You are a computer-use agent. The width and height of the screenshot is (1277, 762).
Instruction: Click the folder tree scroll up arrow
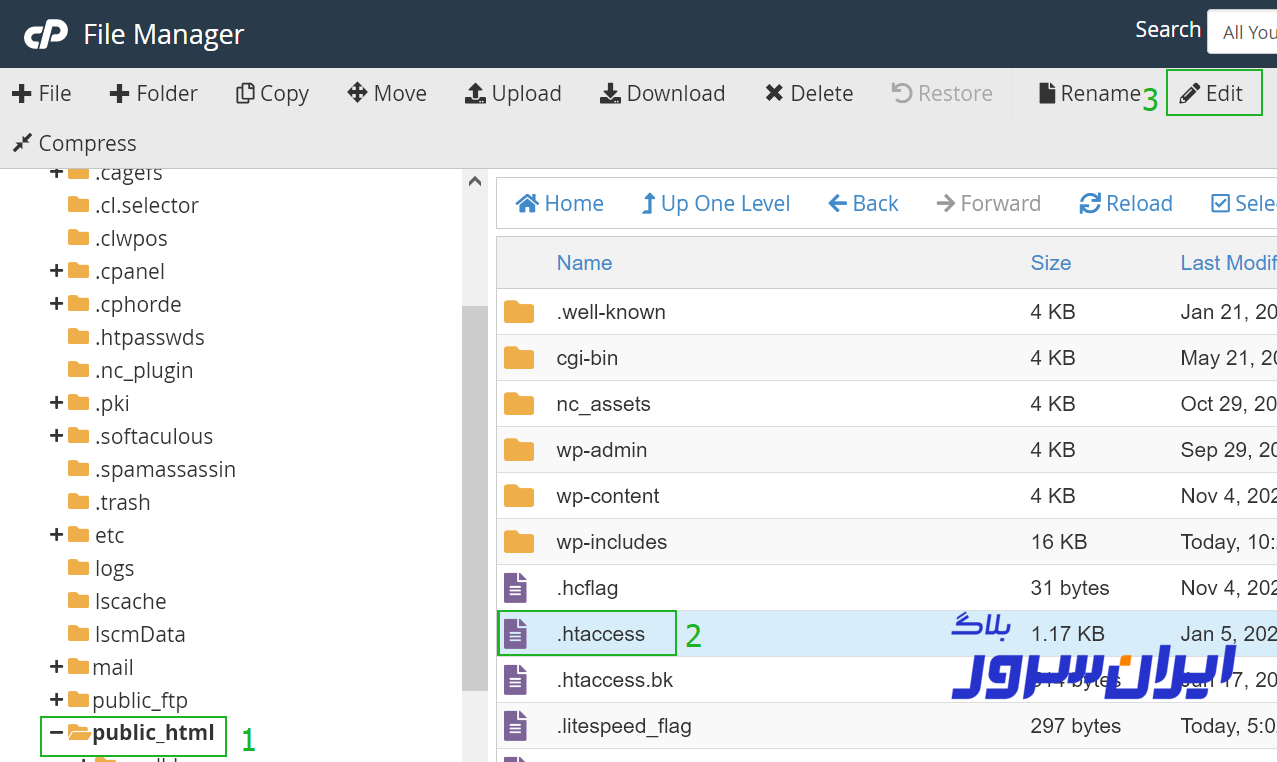pos(475,182)
